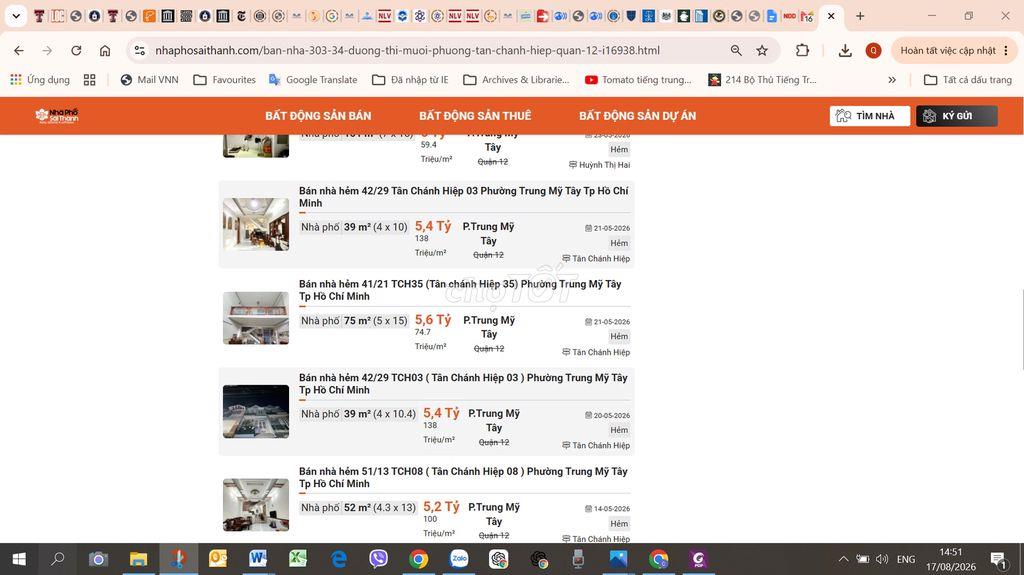Reload the current page
The image size is (1024, 575).
76,50
